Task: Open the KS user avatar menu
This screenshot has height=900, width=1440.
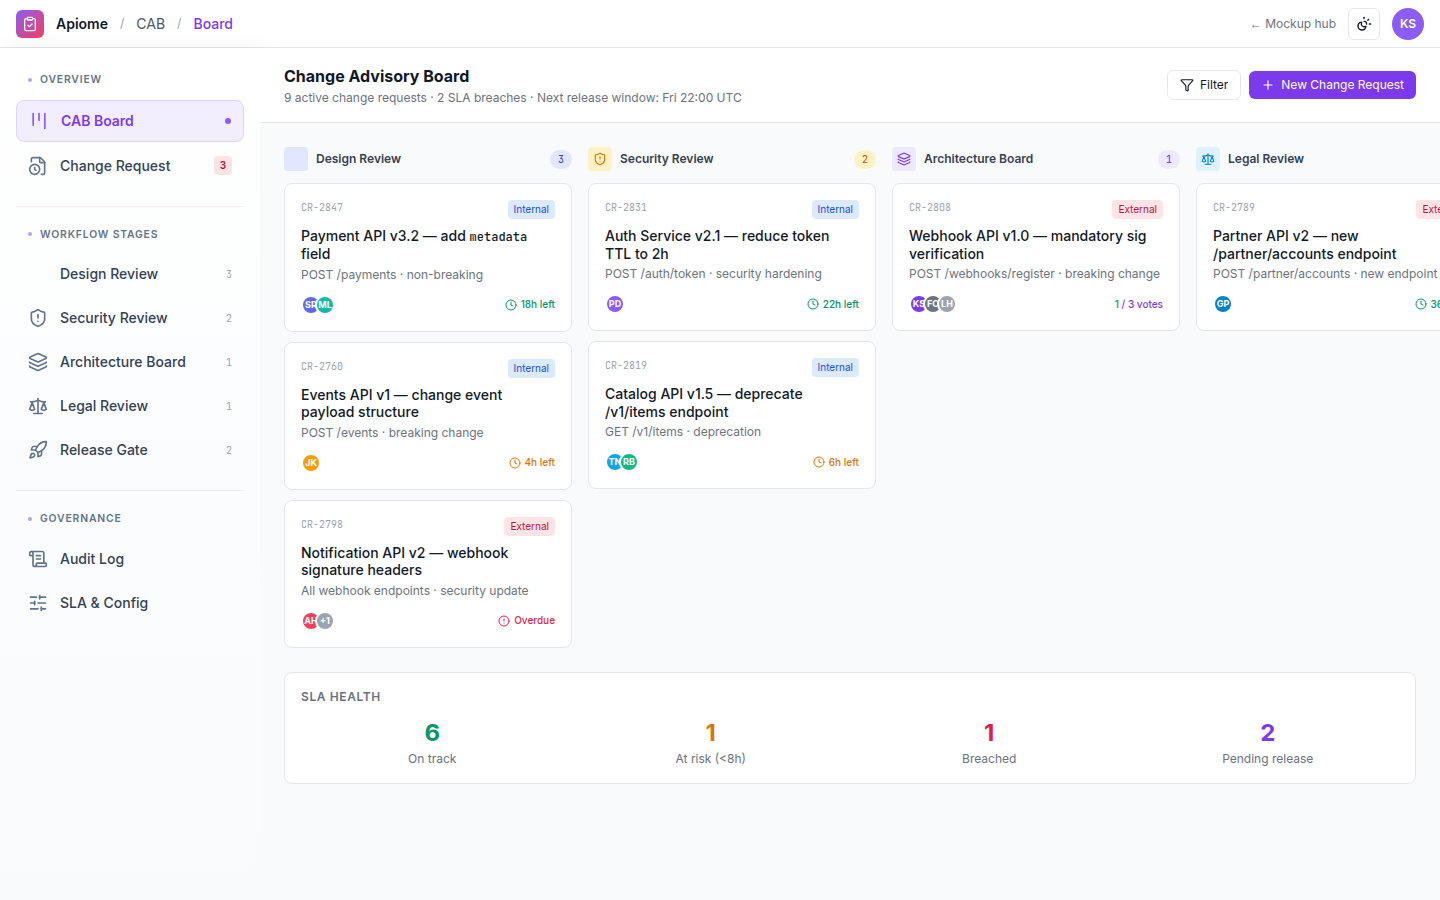Action: (x=1408, y=24)
